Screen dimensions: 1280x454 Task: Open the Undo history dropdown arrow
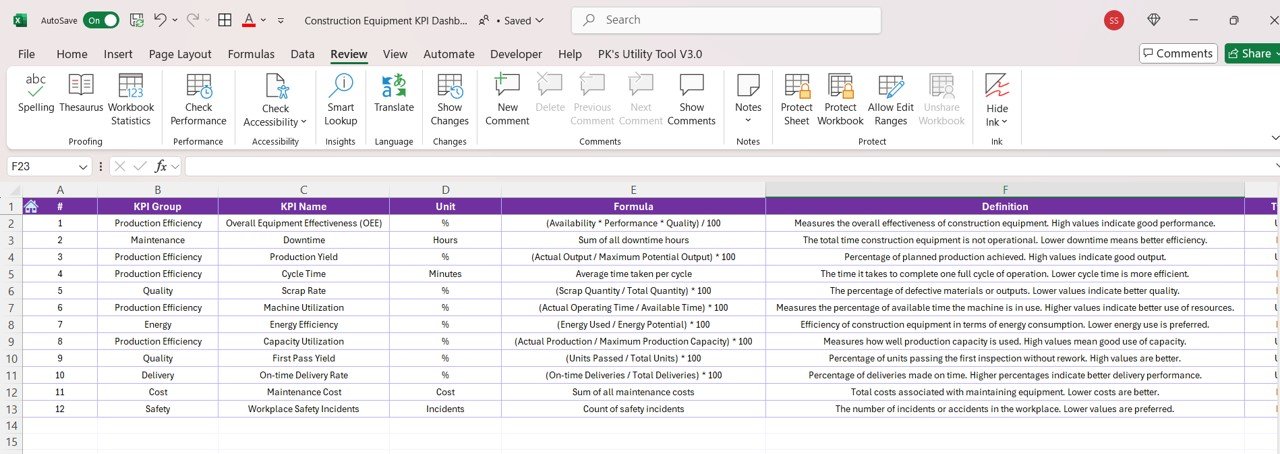pos(175,20)
